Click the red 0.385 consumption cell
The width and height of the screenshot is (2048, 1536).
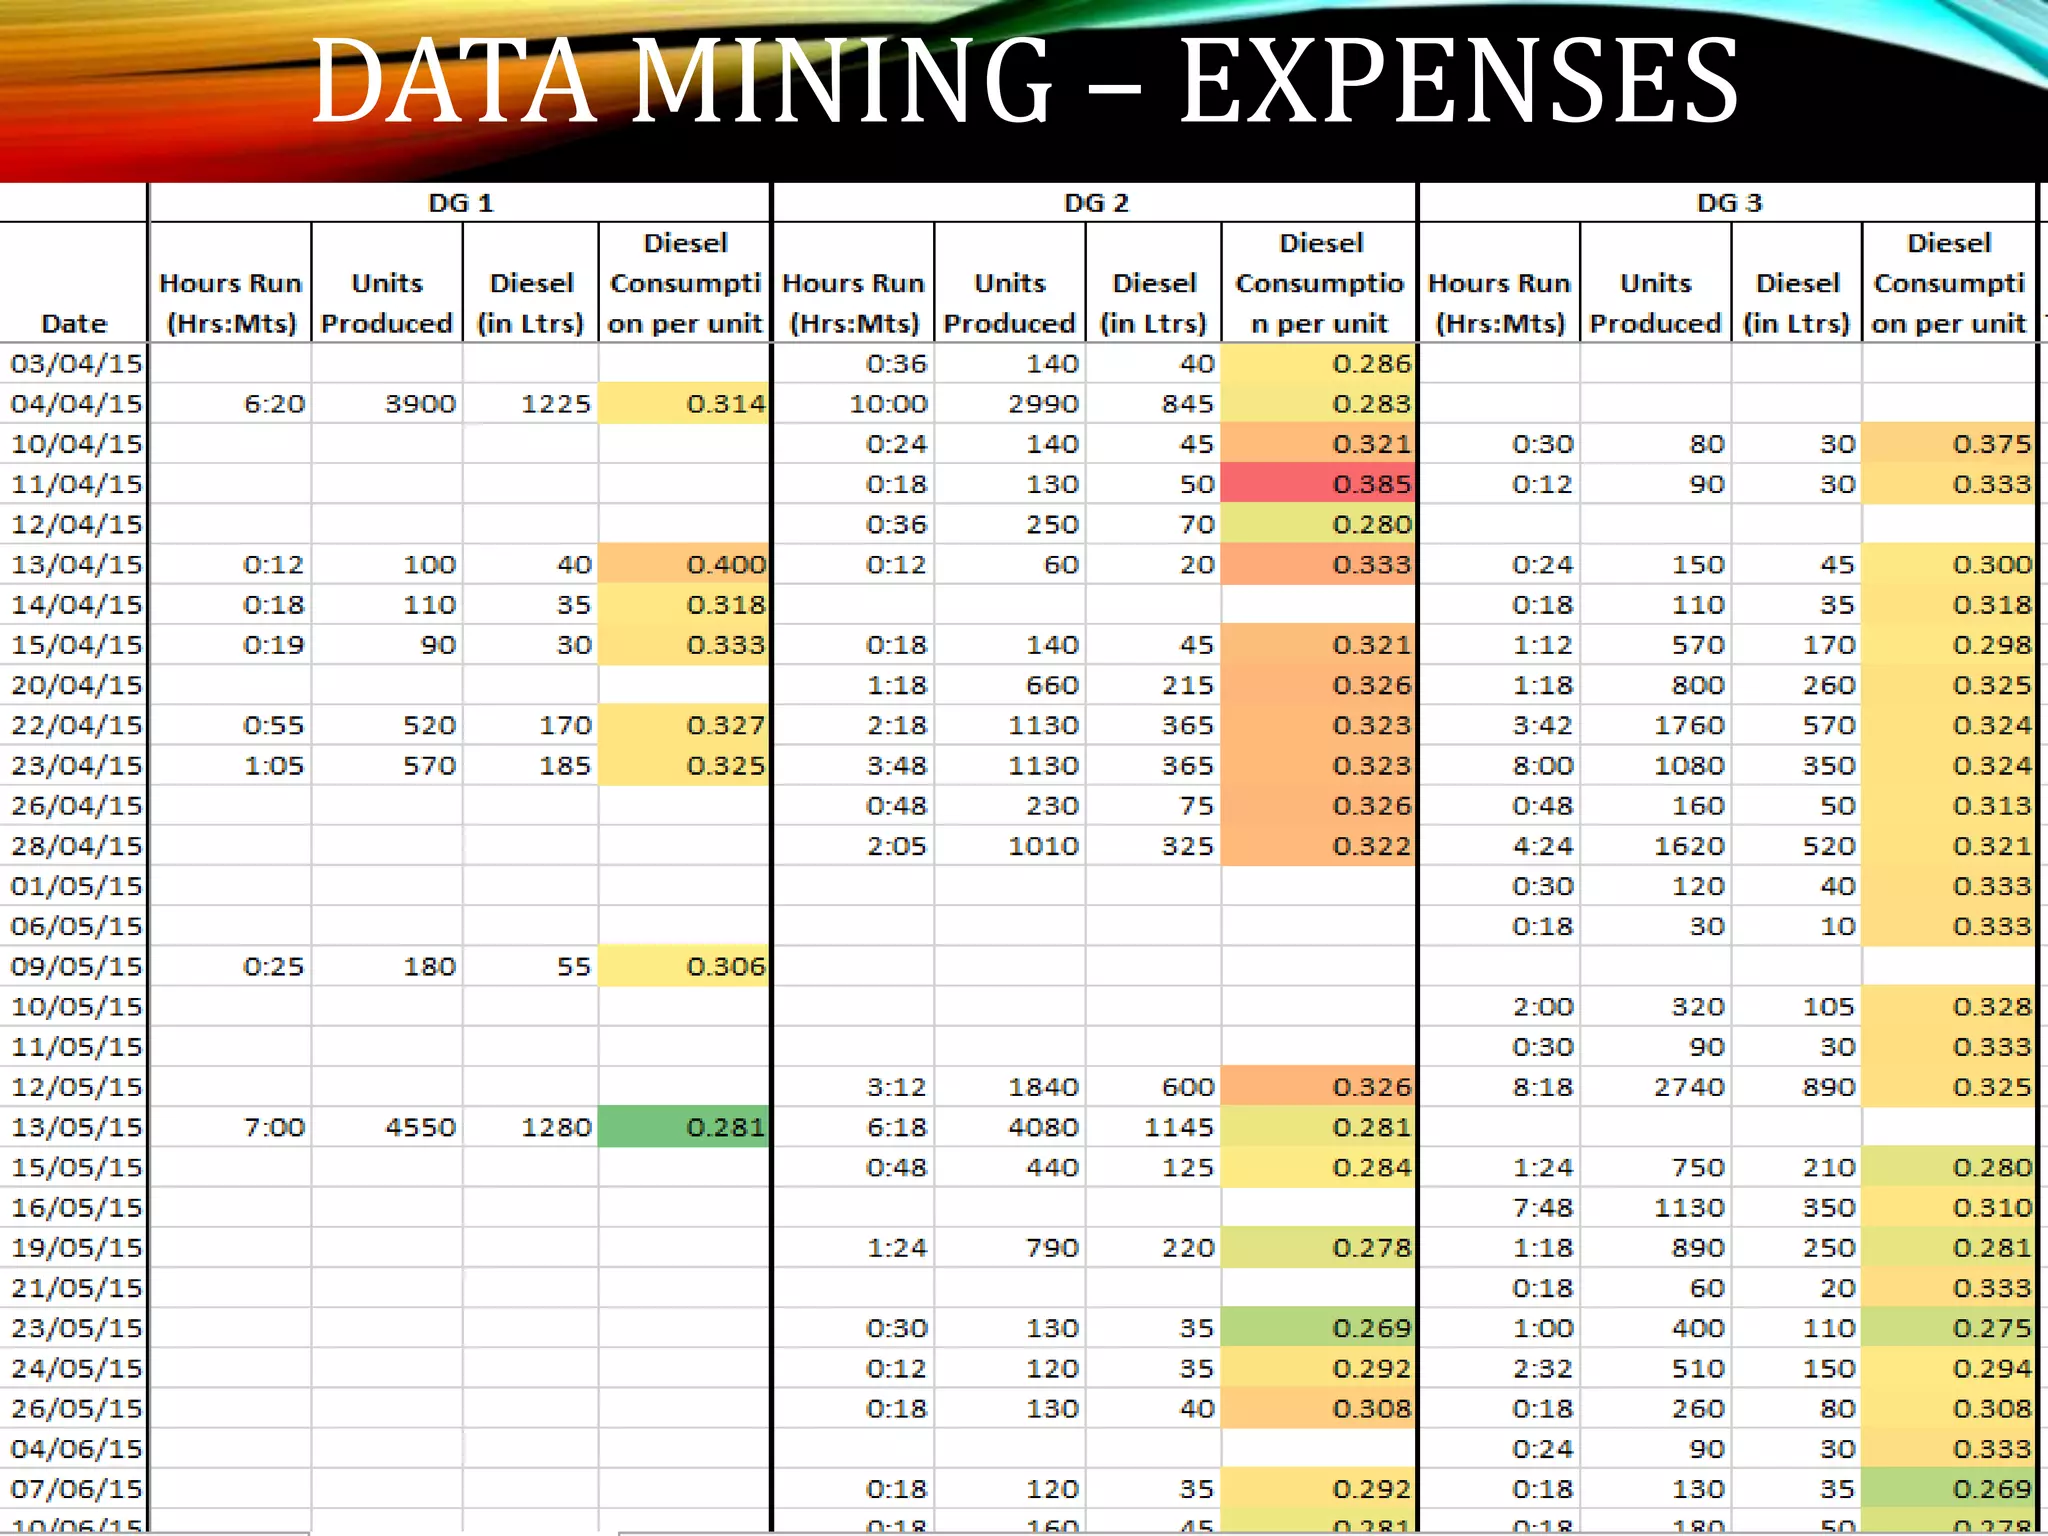coord(1319,484)
